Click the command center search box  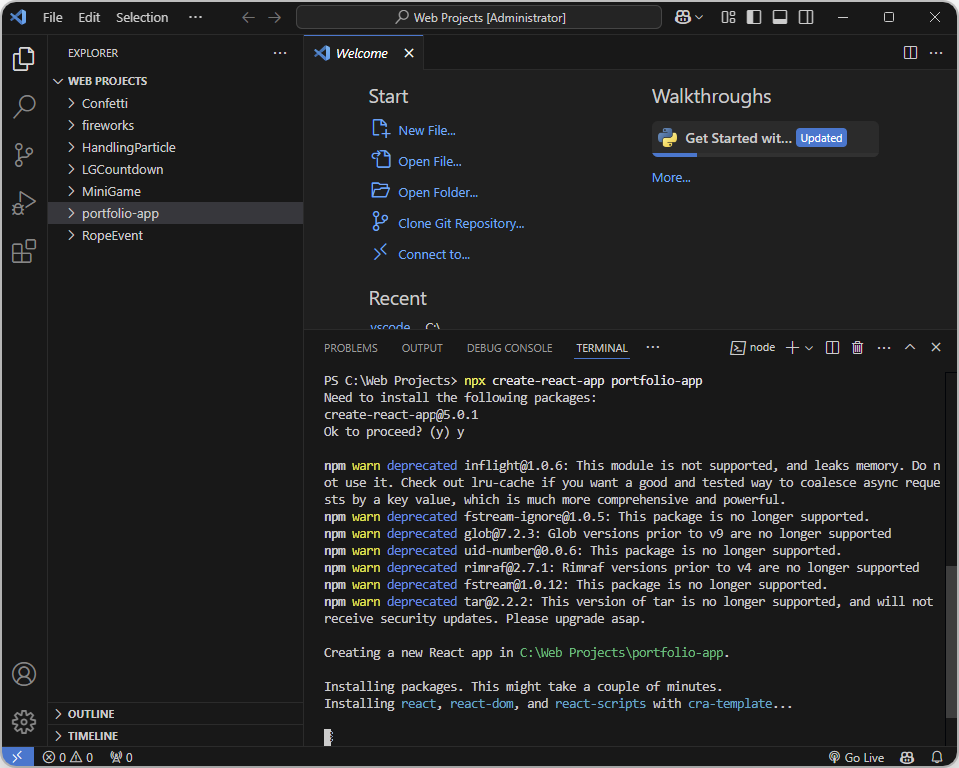point(479,17)
